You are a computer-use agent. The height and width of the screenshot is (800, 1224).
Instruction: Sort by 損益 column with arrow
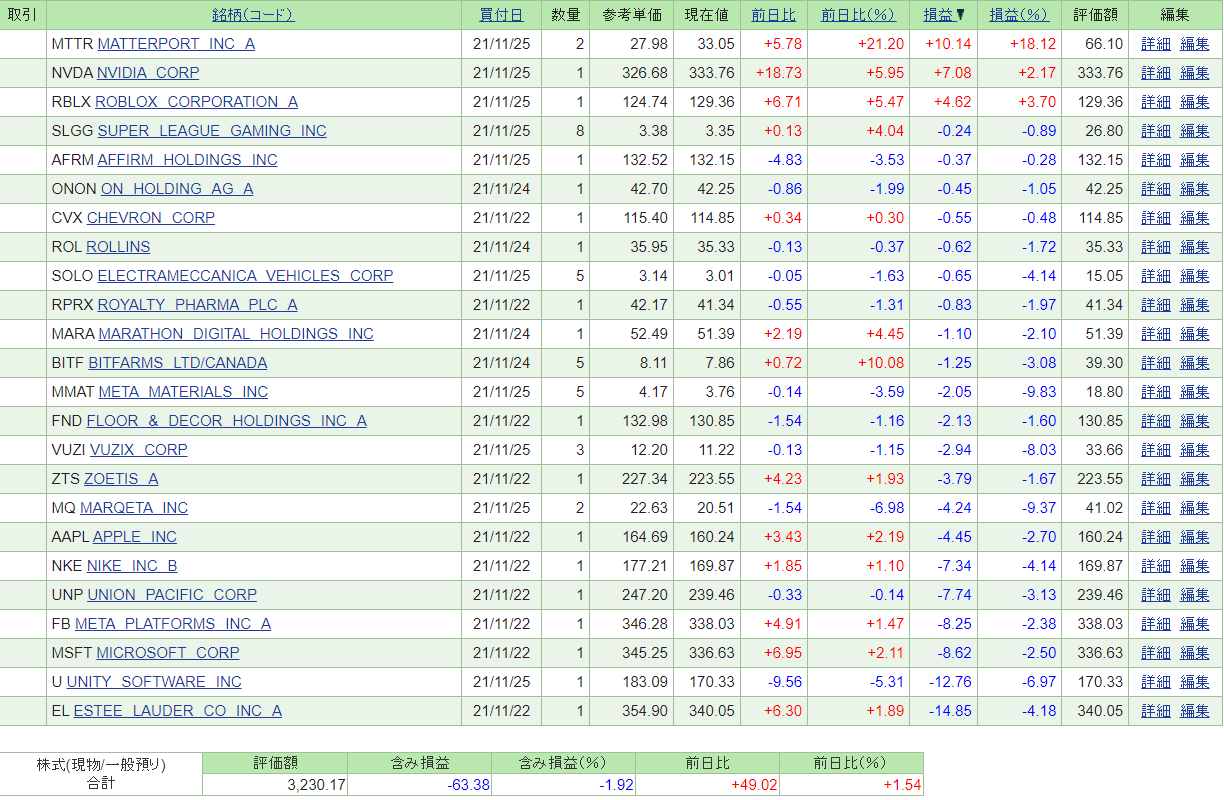coord(943,15)
